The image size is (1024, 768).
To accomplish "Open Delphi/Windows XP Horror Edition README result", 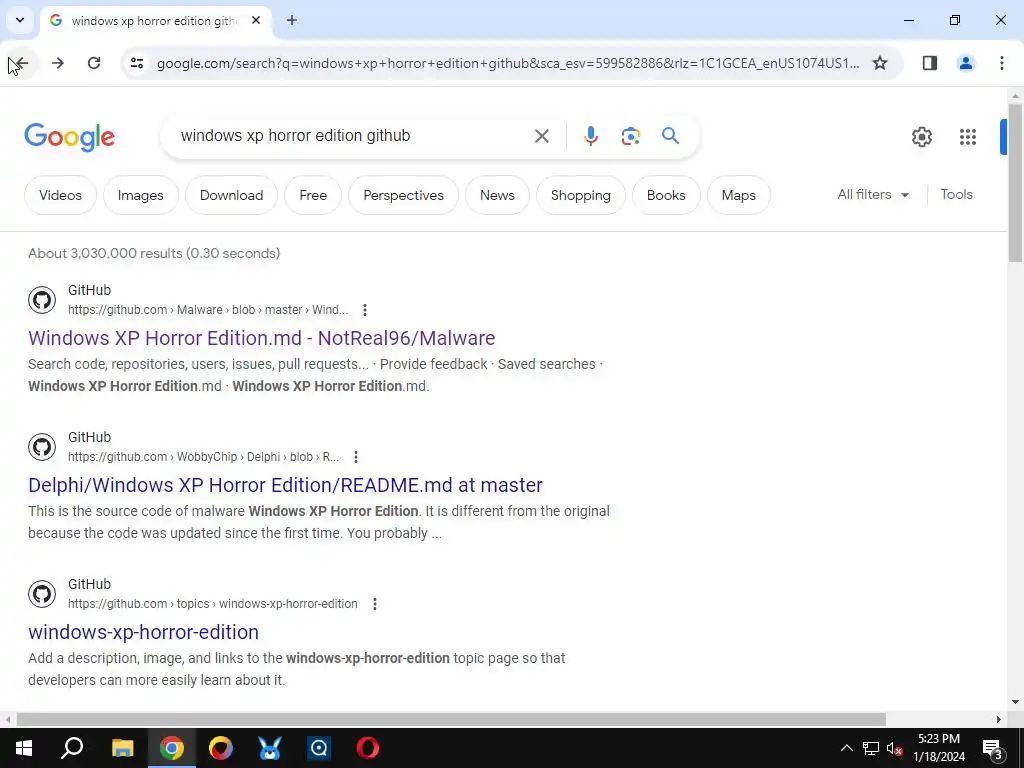I will (x=285, y=485).
